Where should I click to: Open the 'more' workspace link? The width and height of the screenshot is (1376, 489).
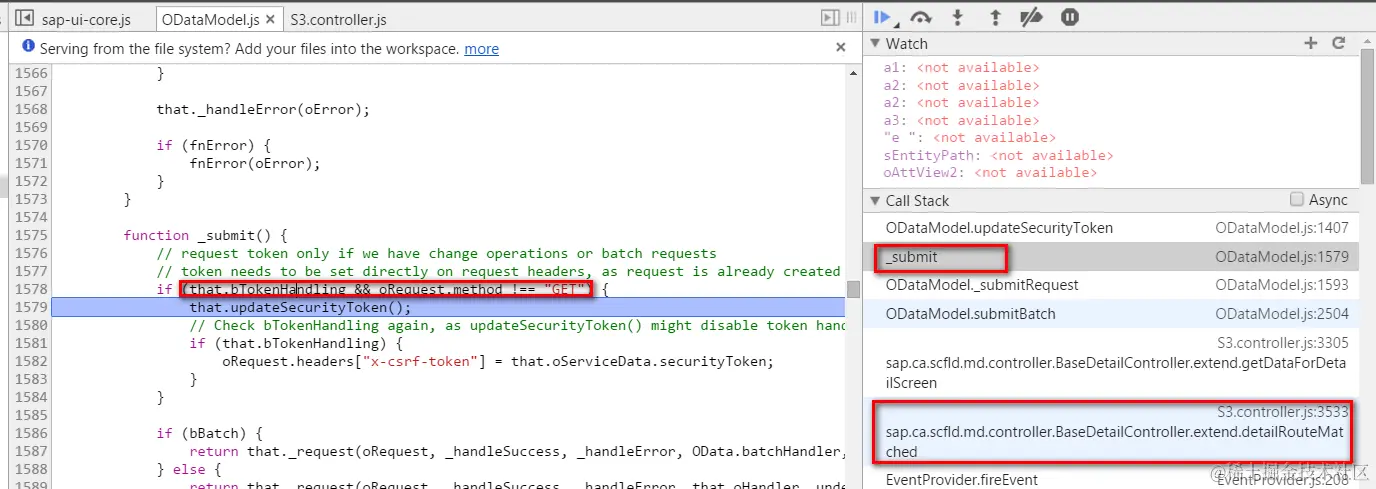tap(481, 48)
